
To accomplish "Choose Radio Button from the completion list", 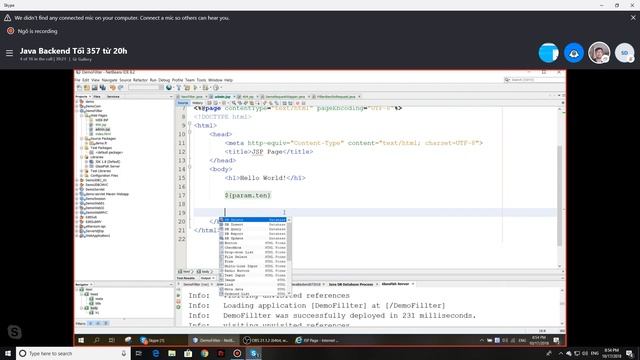I will coord(253,271).
